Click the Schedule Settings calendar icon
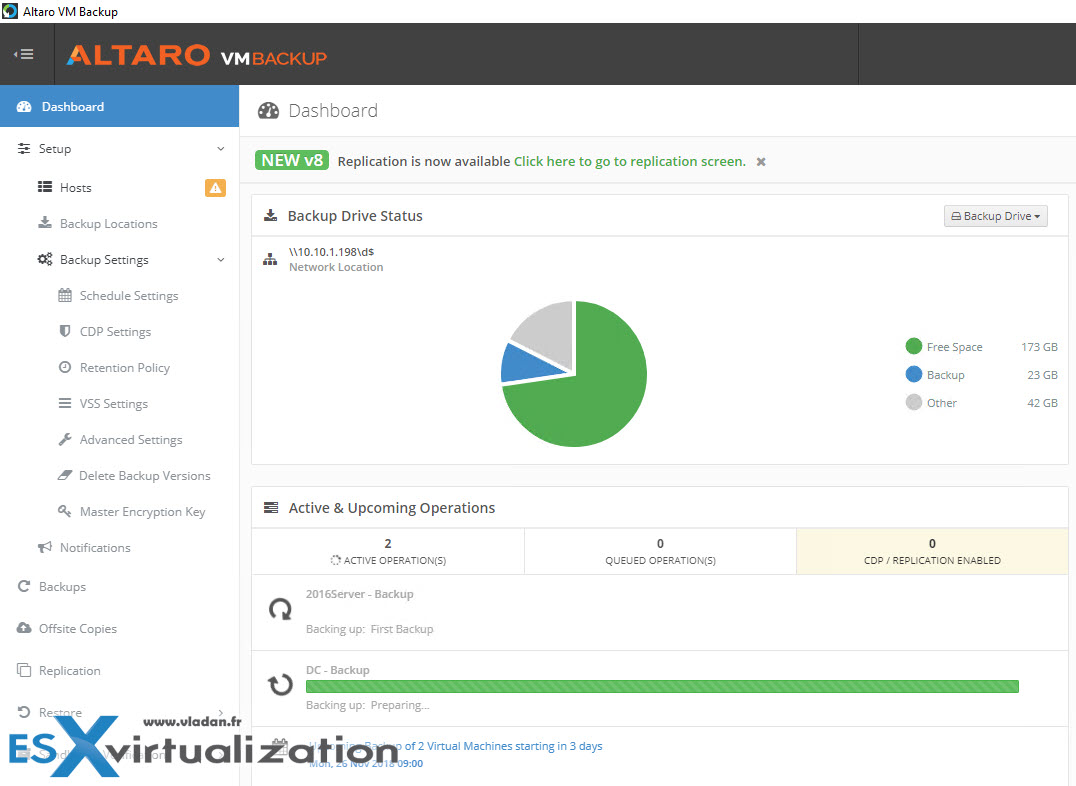The height and width of the screenshot is (786, 1076). pos(65,295)
